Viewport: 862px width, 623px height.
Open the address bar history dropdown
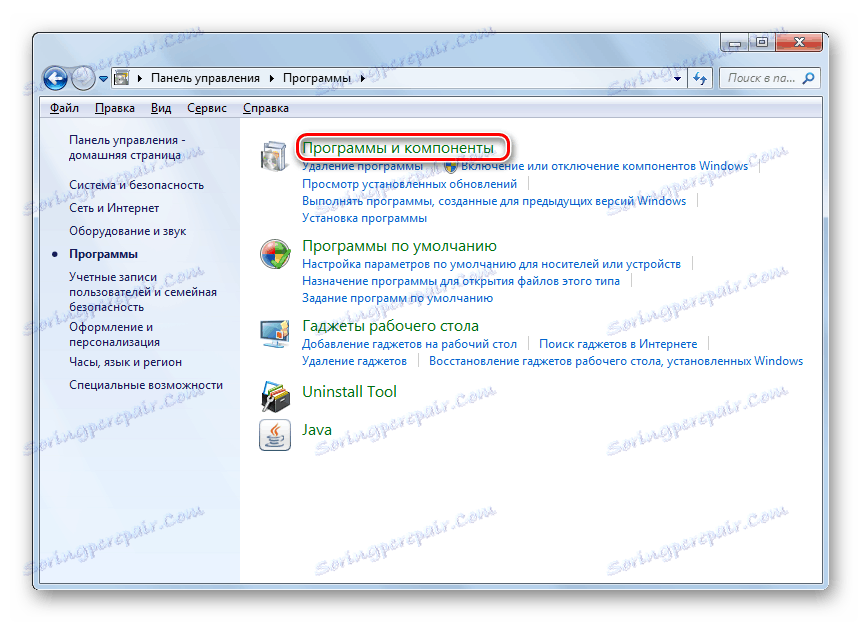[x=677, y=79]
